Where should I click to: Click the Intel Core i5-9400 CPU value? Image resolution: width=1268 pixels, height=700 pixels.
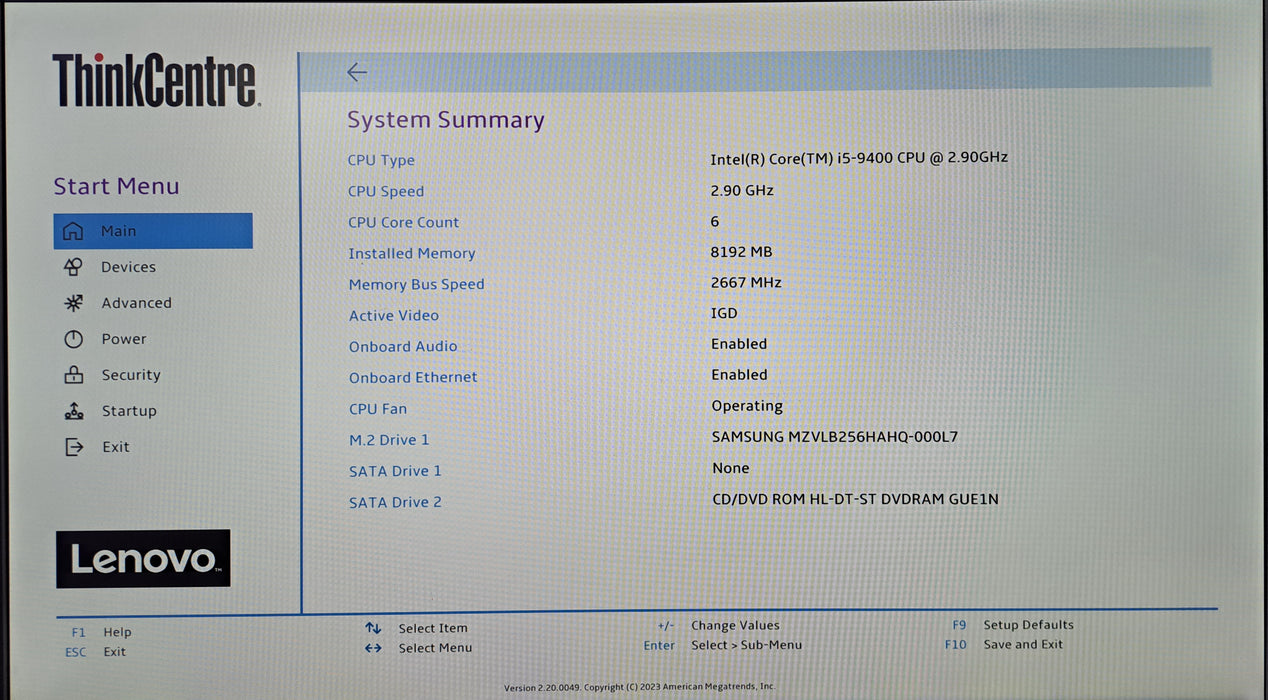click(x=859, y=158)
